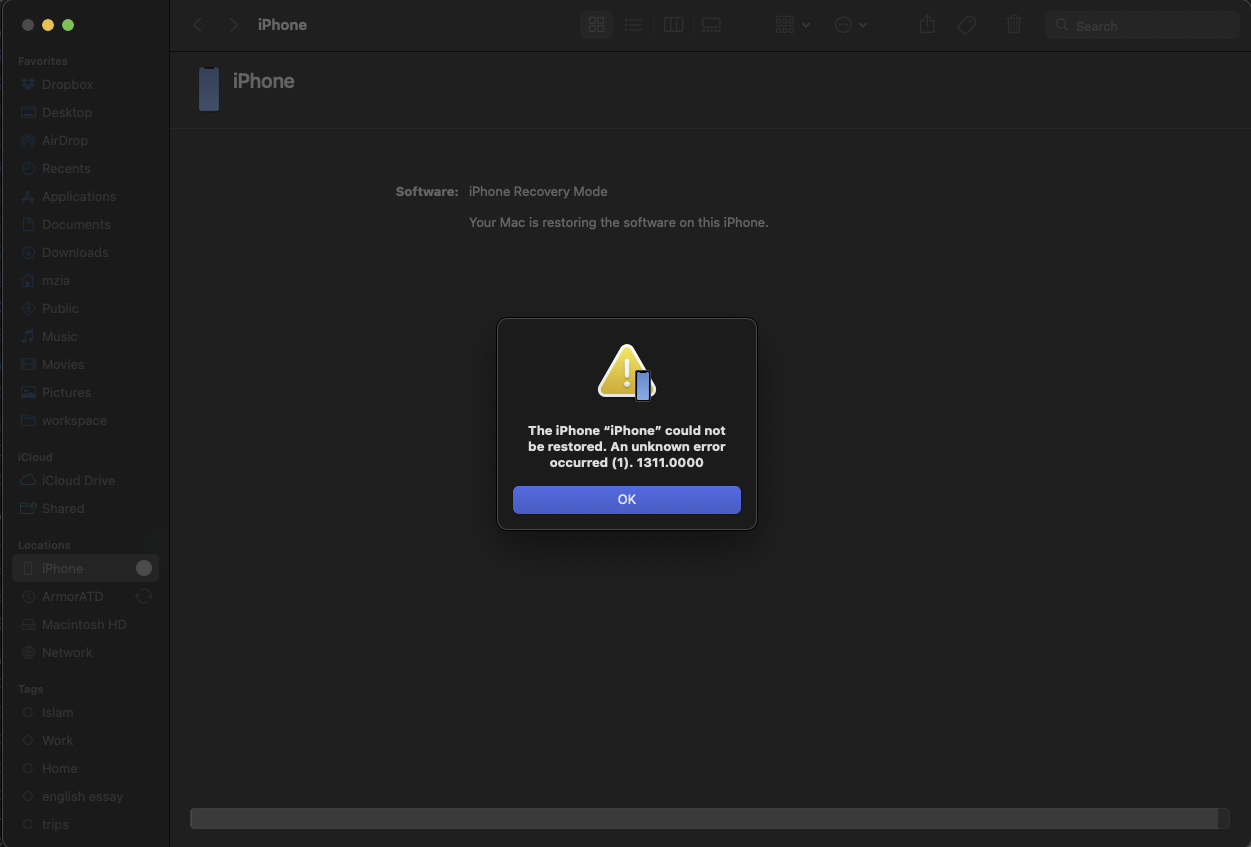This screenshot has height=847, width=1251.
Task: Click the iPhone title in the toolbar
Action: click(x=282, y=25)
